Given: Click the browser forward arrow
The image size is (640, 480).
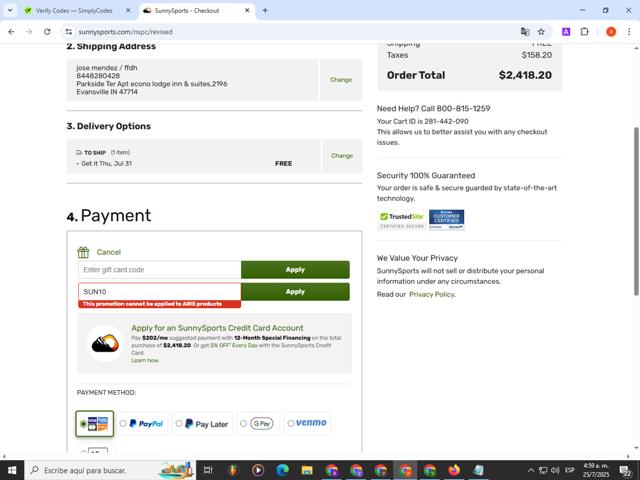Looking at the screenshot, I should (29, 32).
